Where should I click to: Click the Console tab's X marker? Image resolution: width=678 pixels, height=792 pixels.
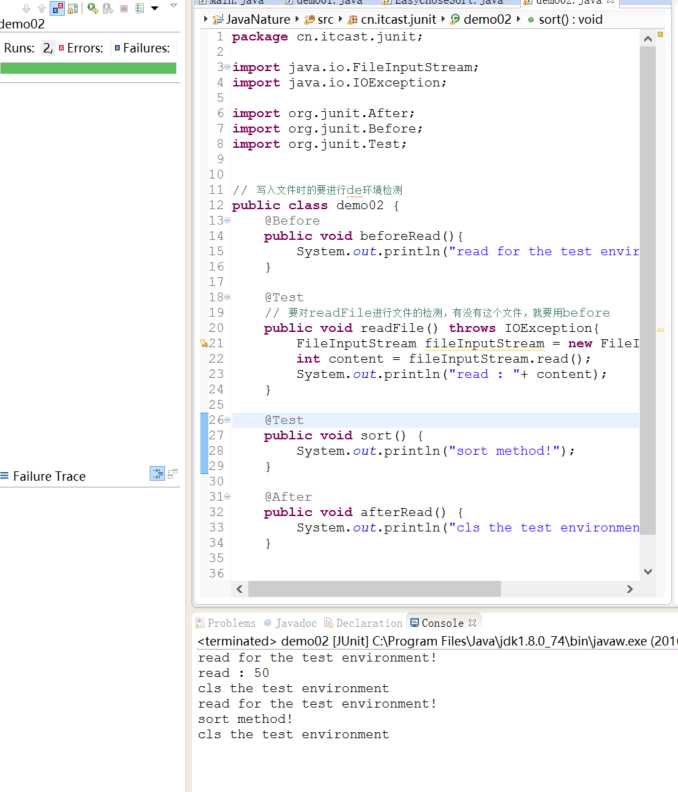click(x=472, y=623)
